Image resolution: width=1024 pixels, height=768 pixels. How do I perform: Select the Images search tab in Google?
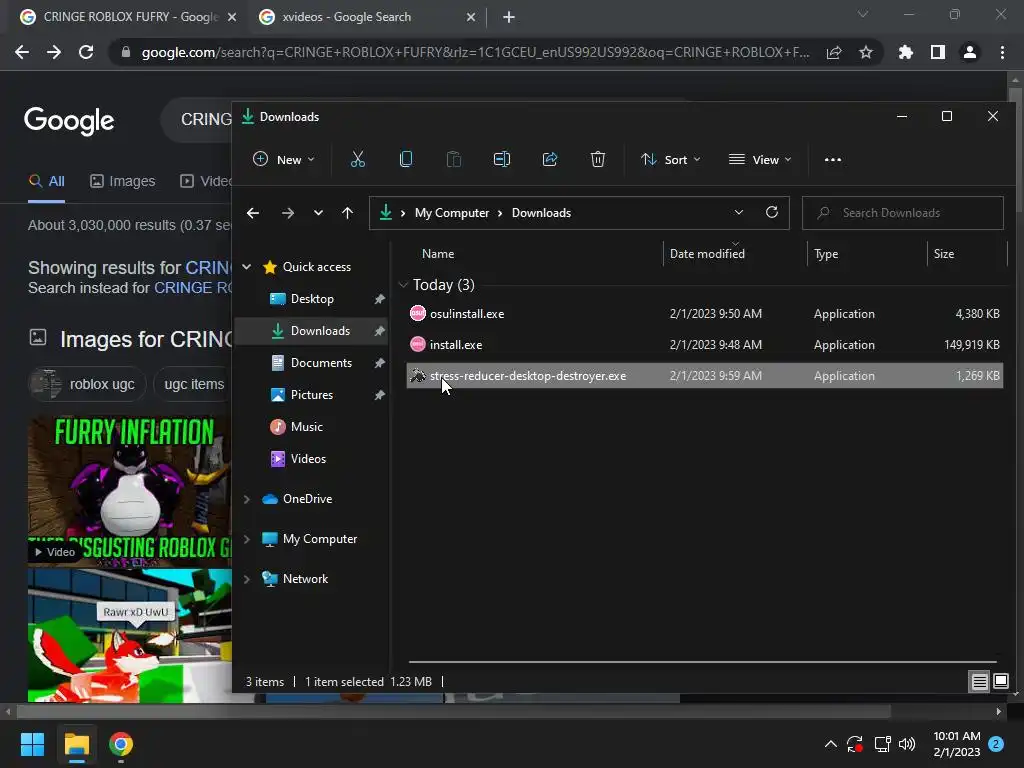123,181
